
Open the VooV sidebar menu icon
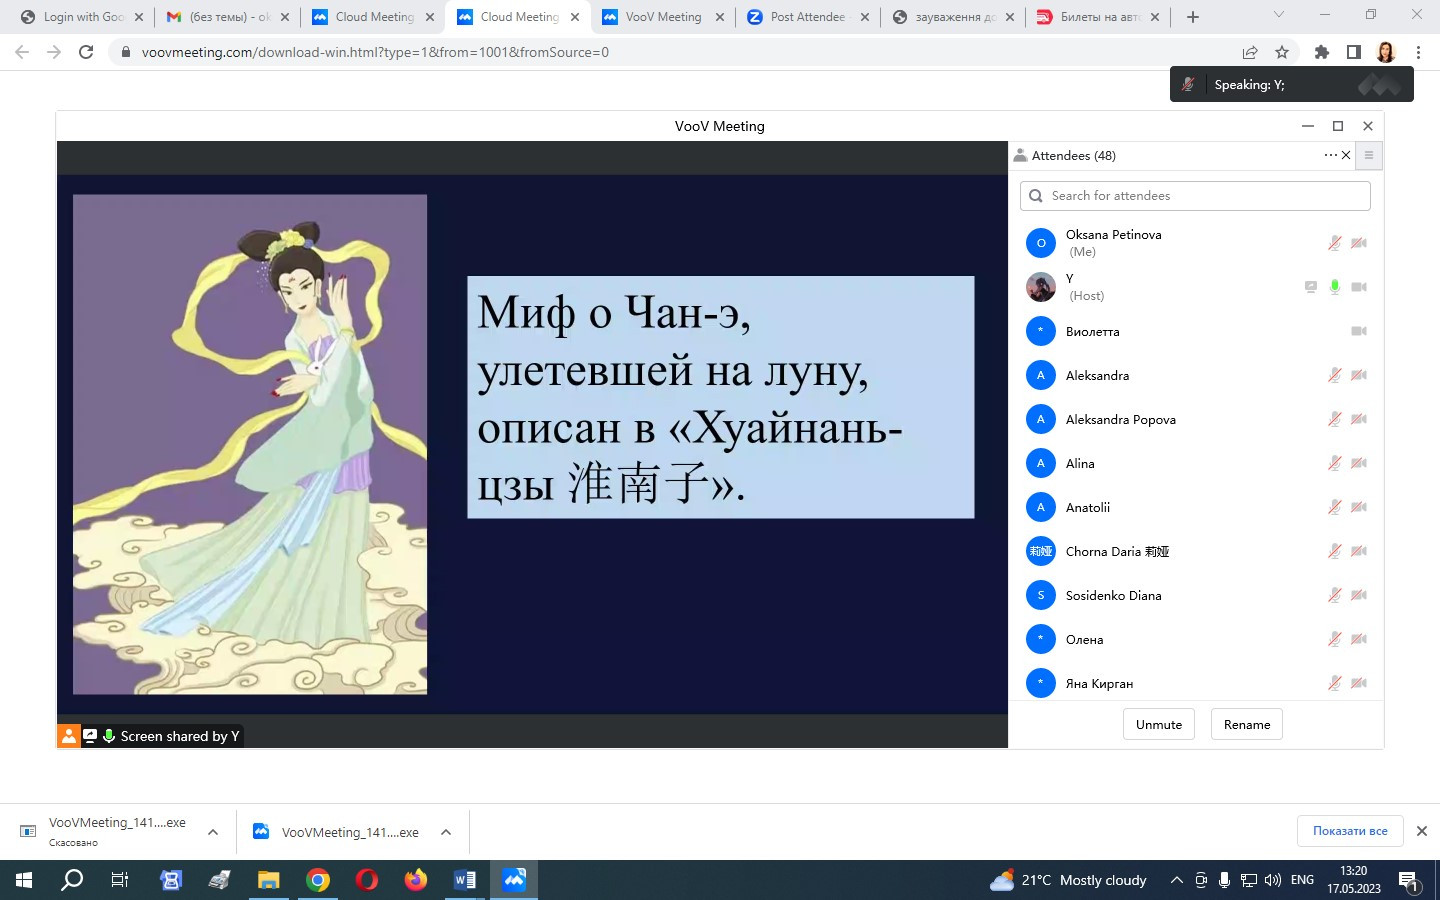pyautogui.click(x=1369, y=155)
